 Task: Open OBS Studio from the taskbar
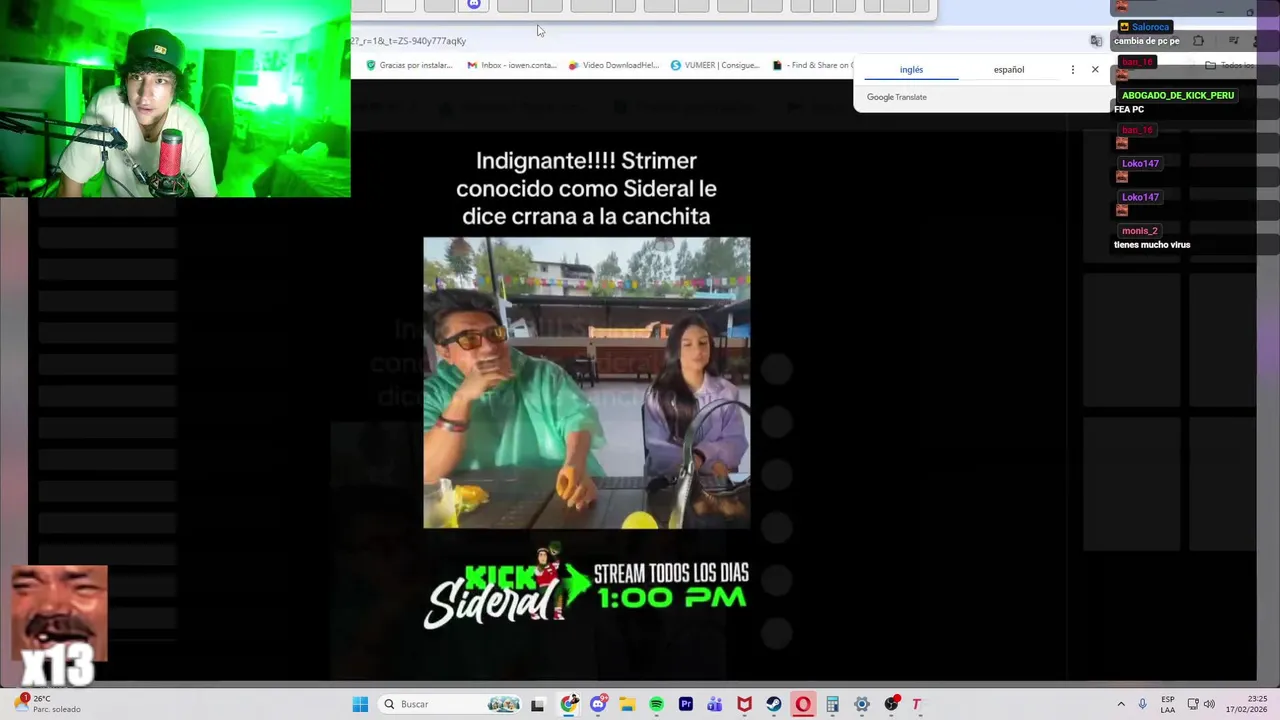point(891,704)
